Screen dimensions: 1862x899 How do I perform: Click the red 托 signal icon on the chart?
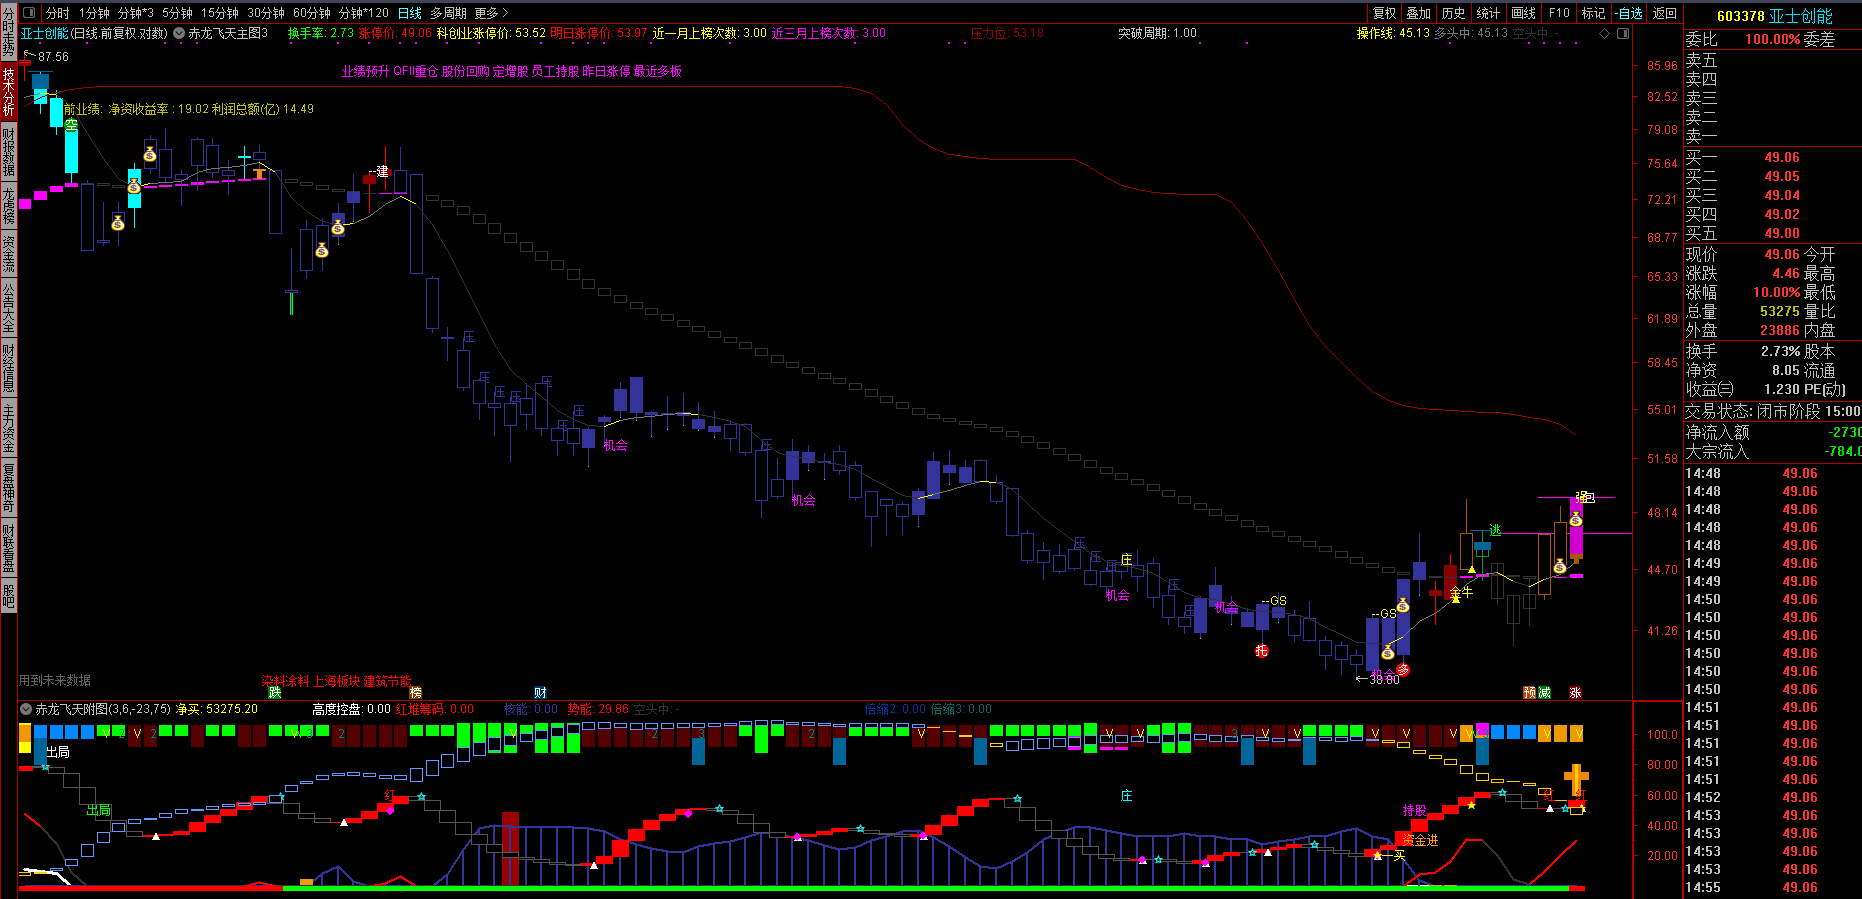coord(1262,650)
